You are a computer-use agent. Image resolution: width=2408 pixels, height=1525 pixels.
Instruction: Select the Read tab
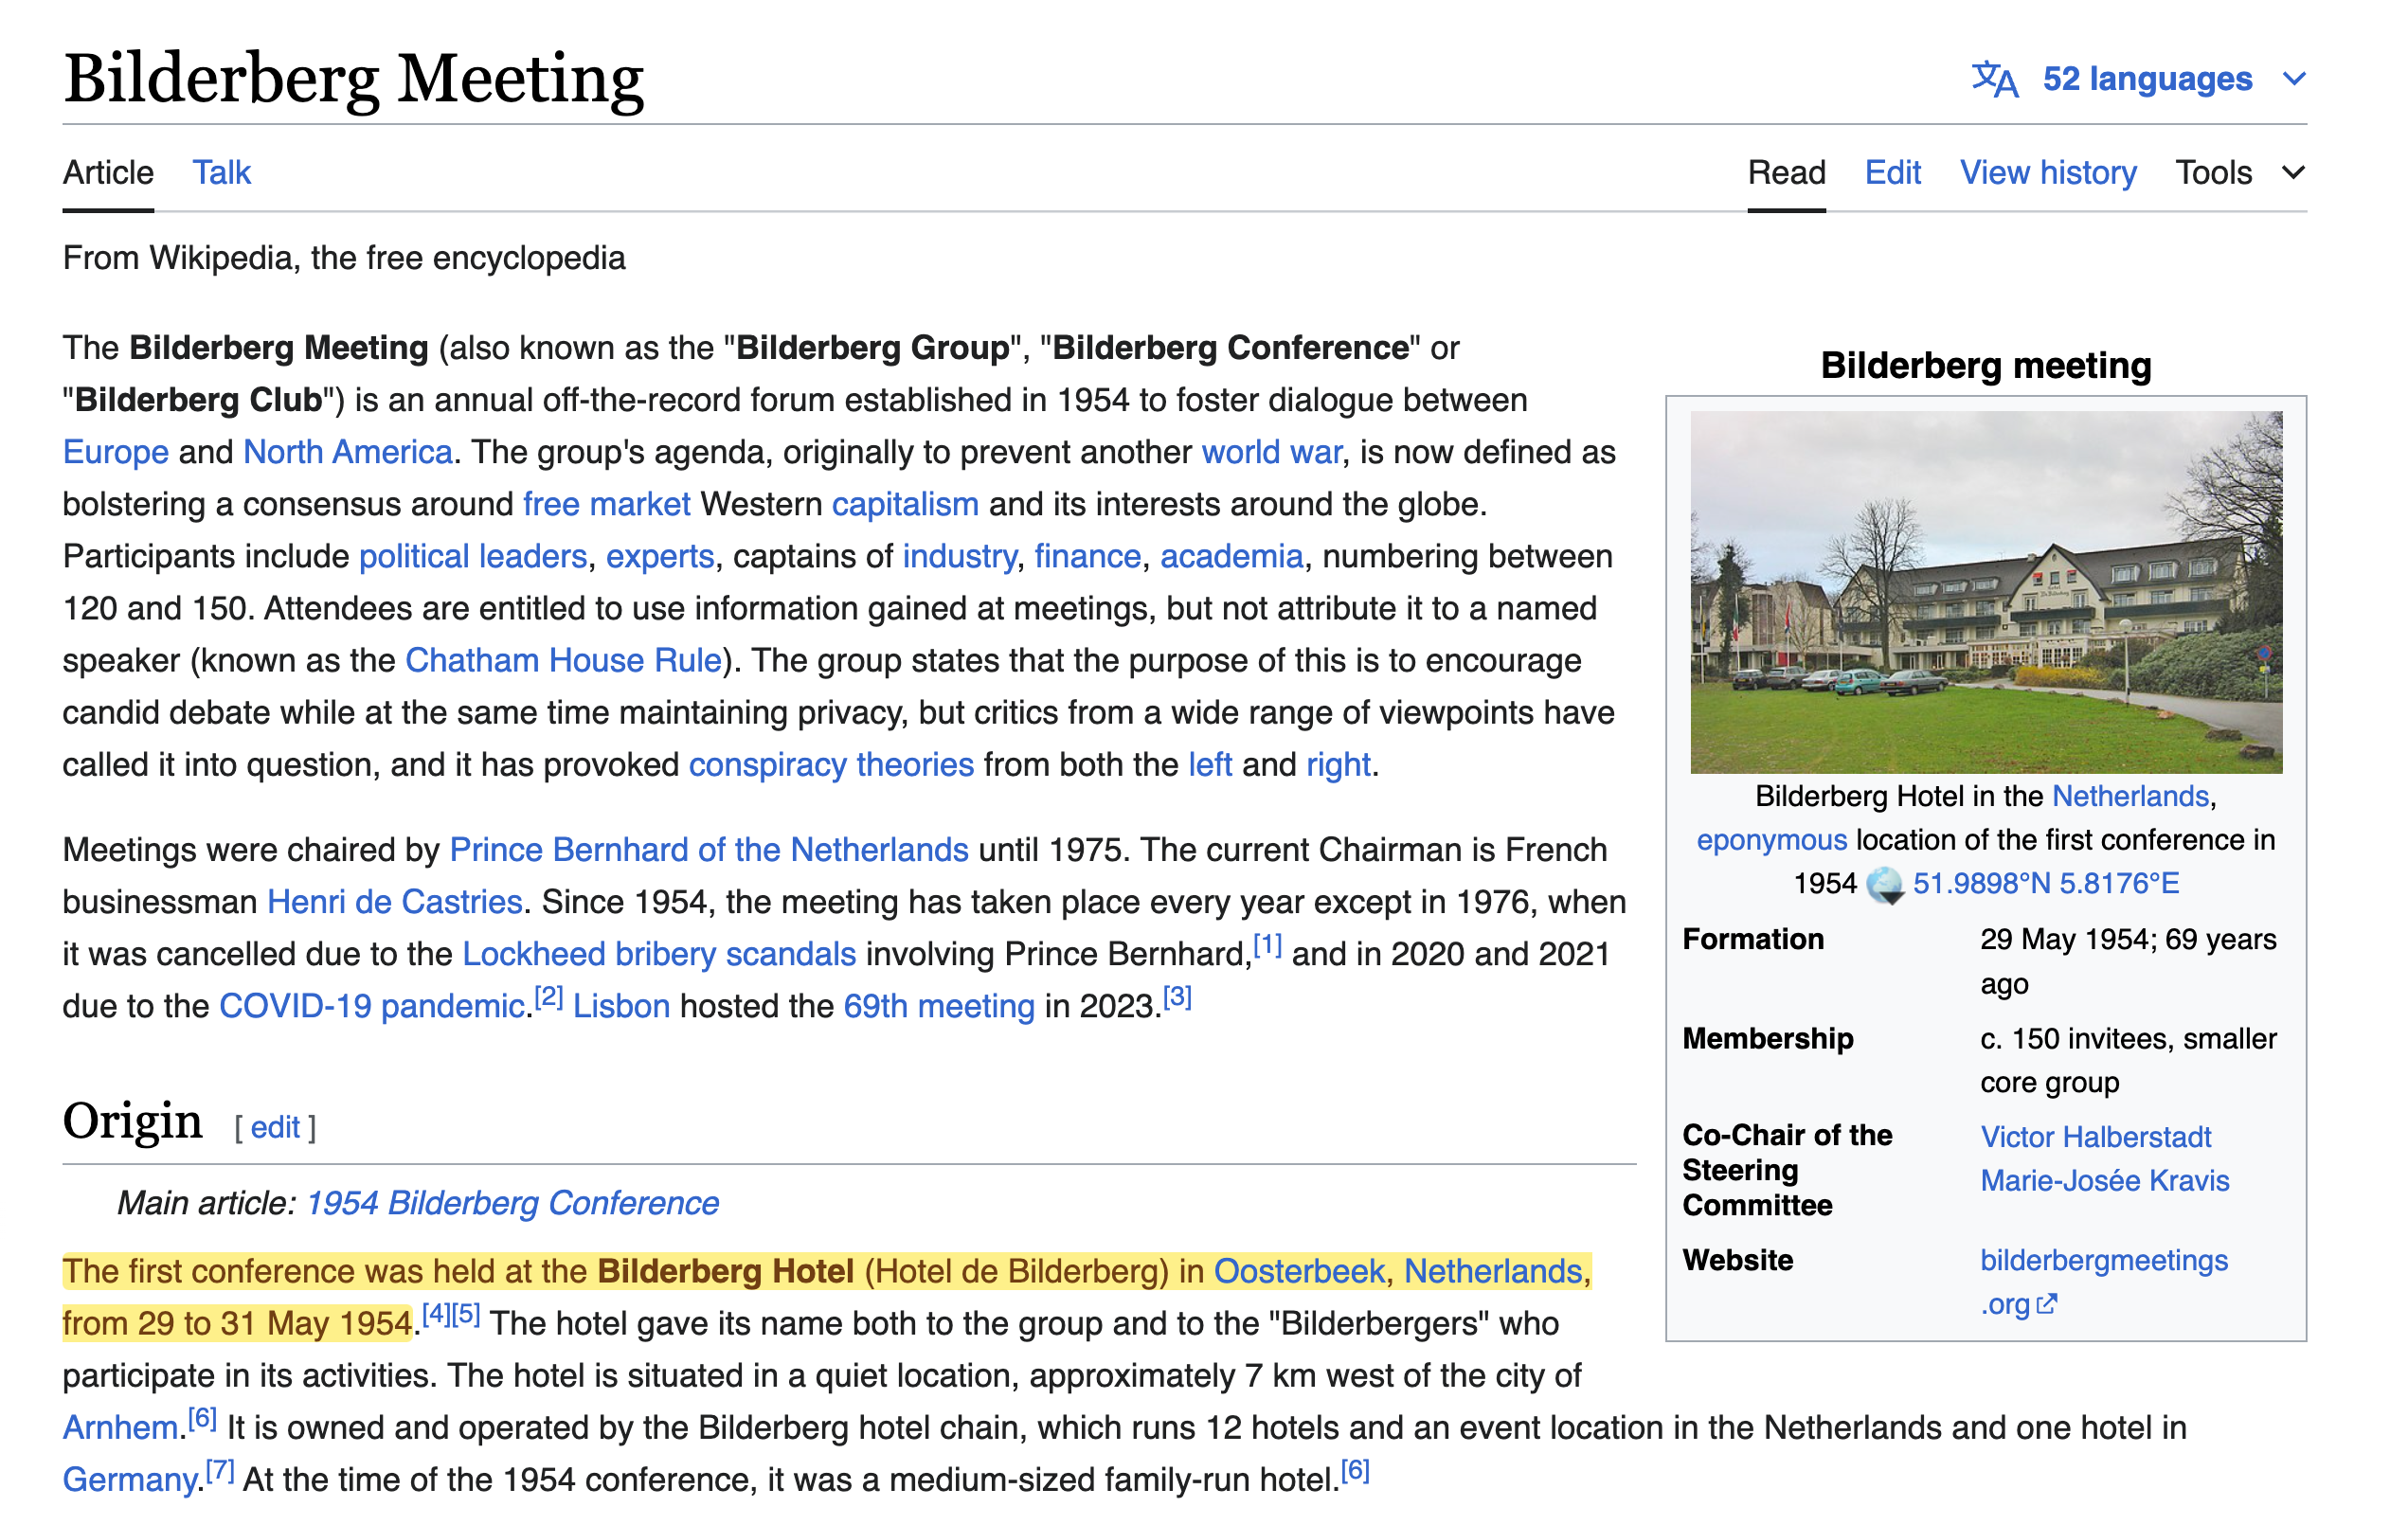point(1786,173)
